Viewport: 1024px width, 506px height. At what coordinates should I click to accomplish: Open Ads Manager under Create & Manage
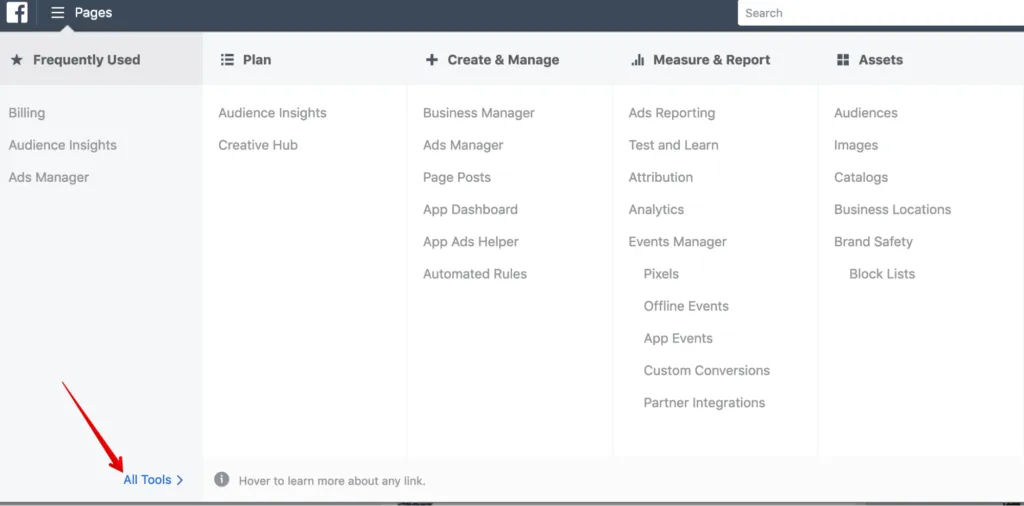tap(463, 145)
